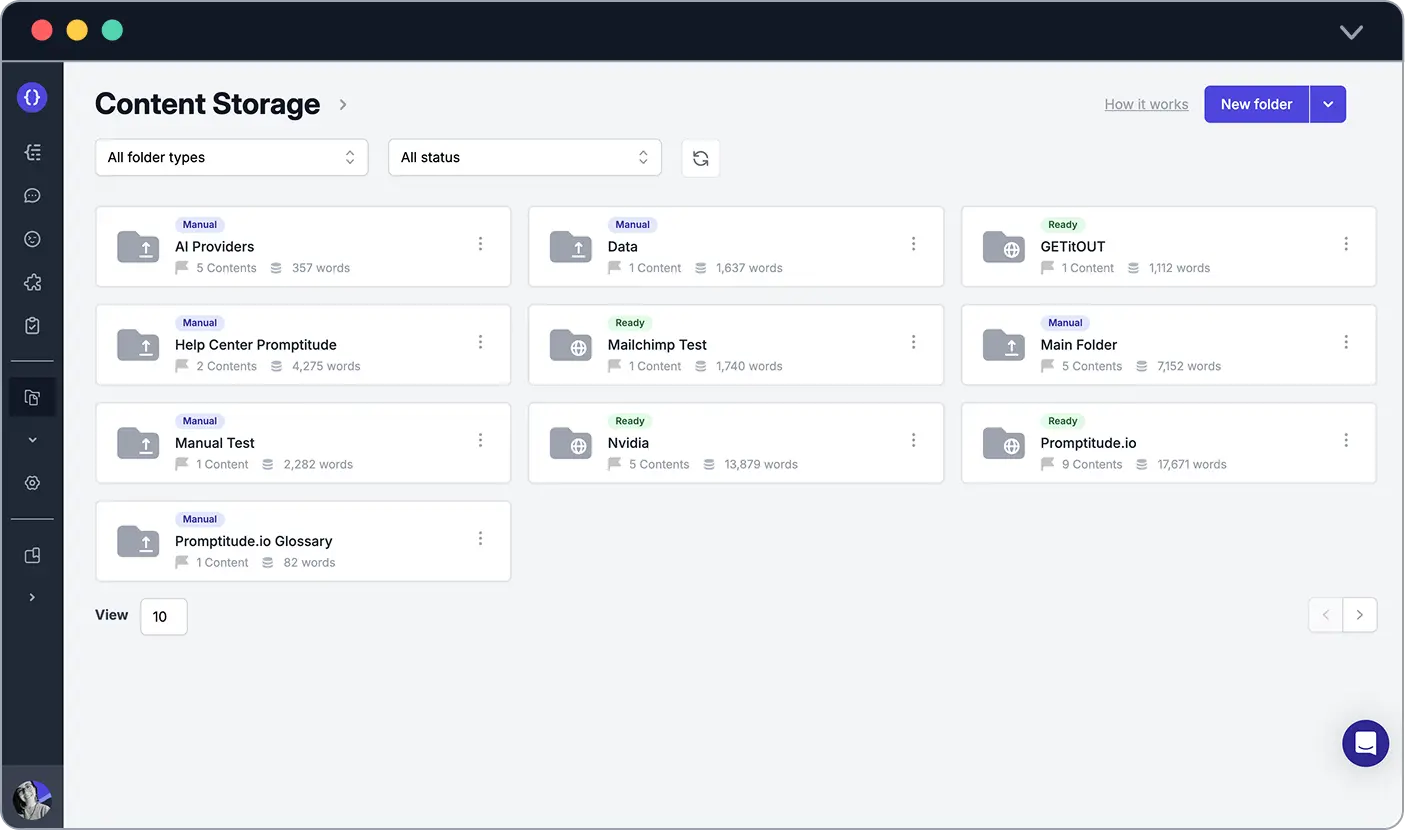Open the GETitOUT folder title
This screenshot has width=1405, height=830.
[x=1073, y=247]
